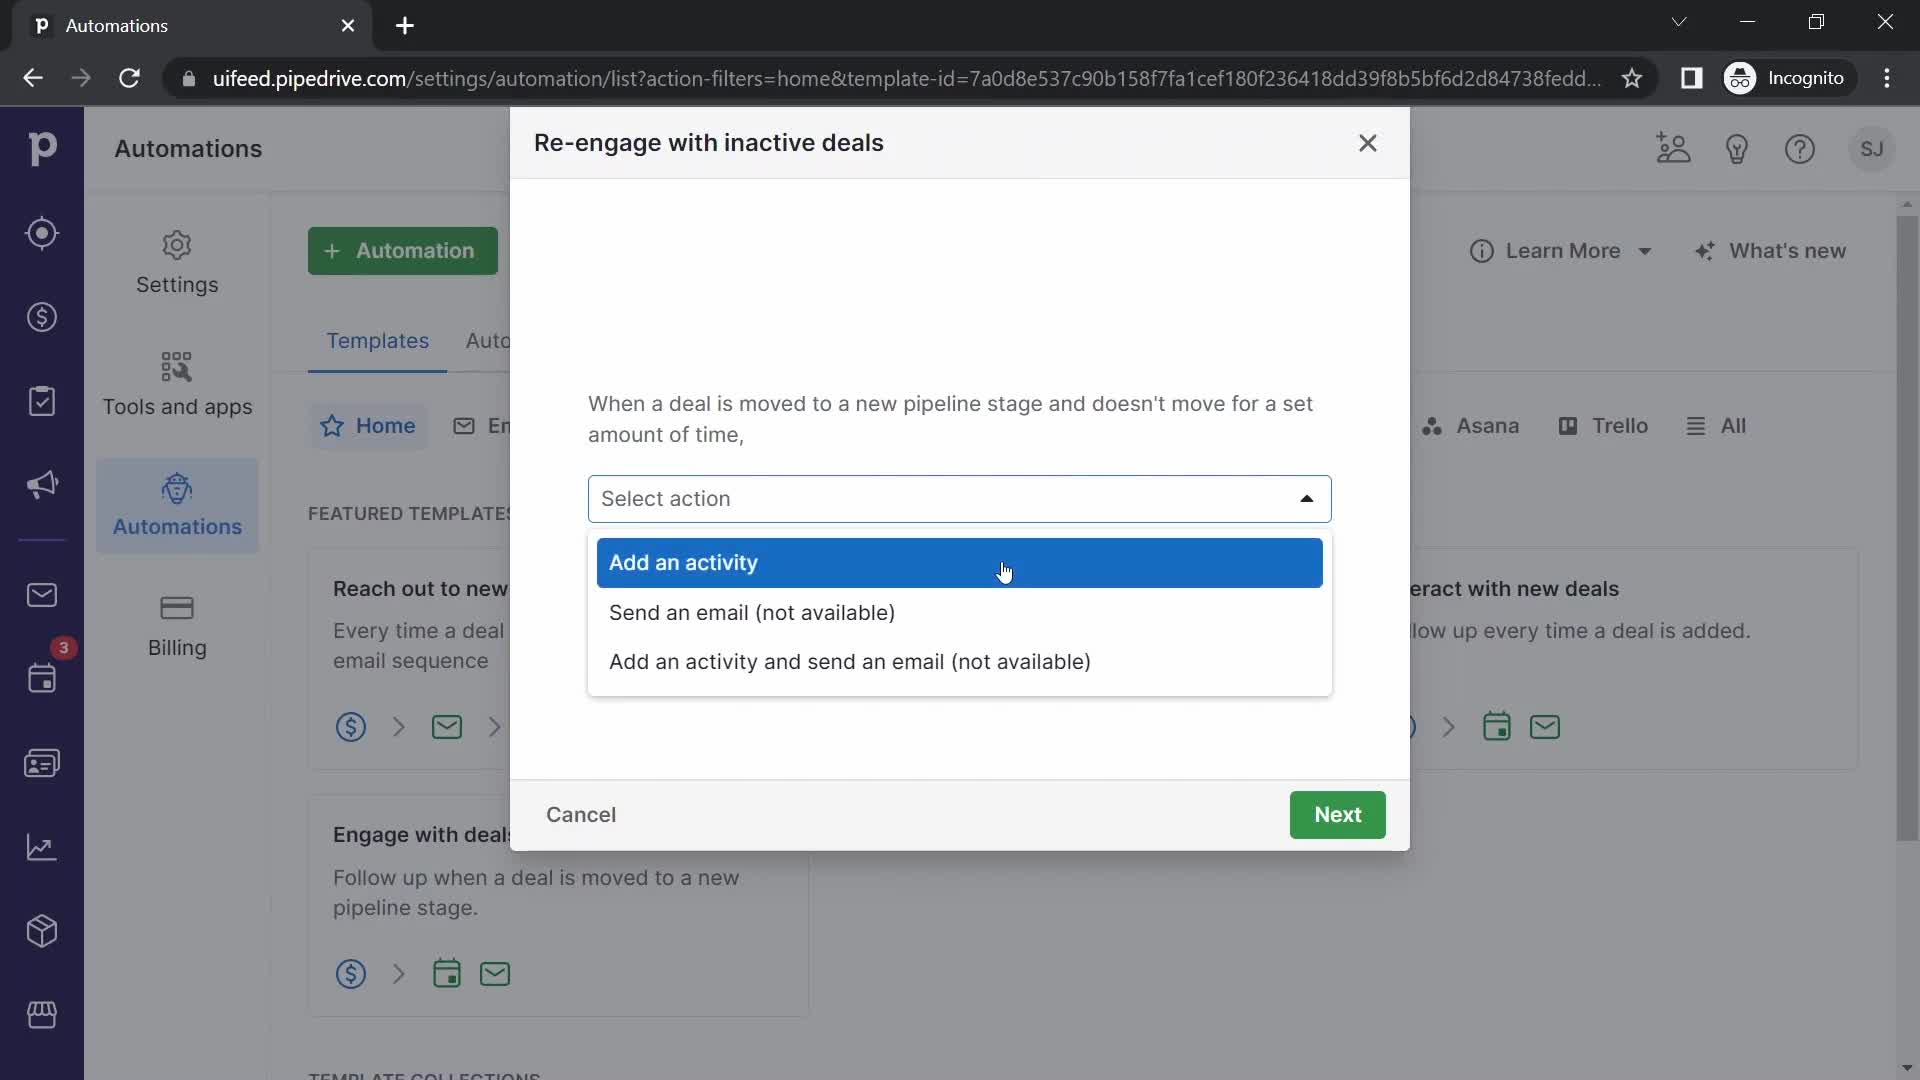
Task: Switch to the Templates tab
Action: (x=380, y=342)
